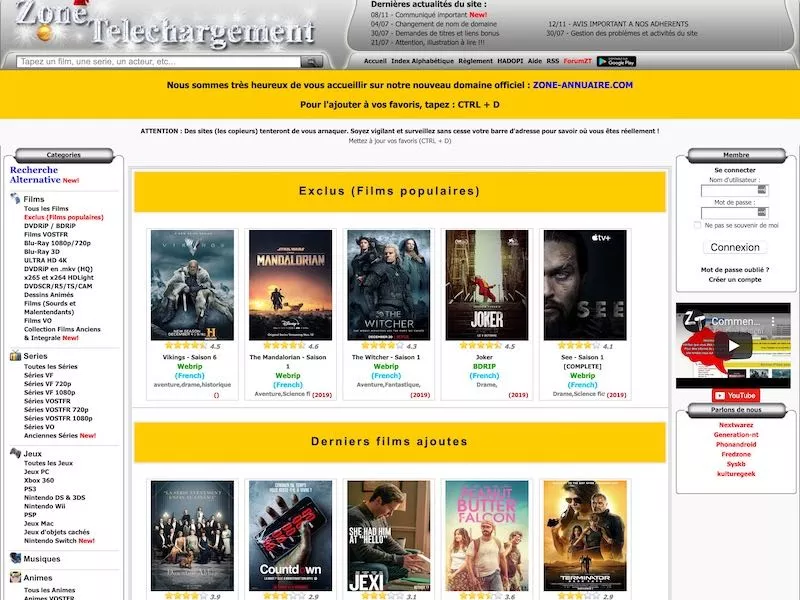Viewport: 800px width, 600px height.
Task: Select HADOPI in the top navigation
Action: [x=510, y=61]
